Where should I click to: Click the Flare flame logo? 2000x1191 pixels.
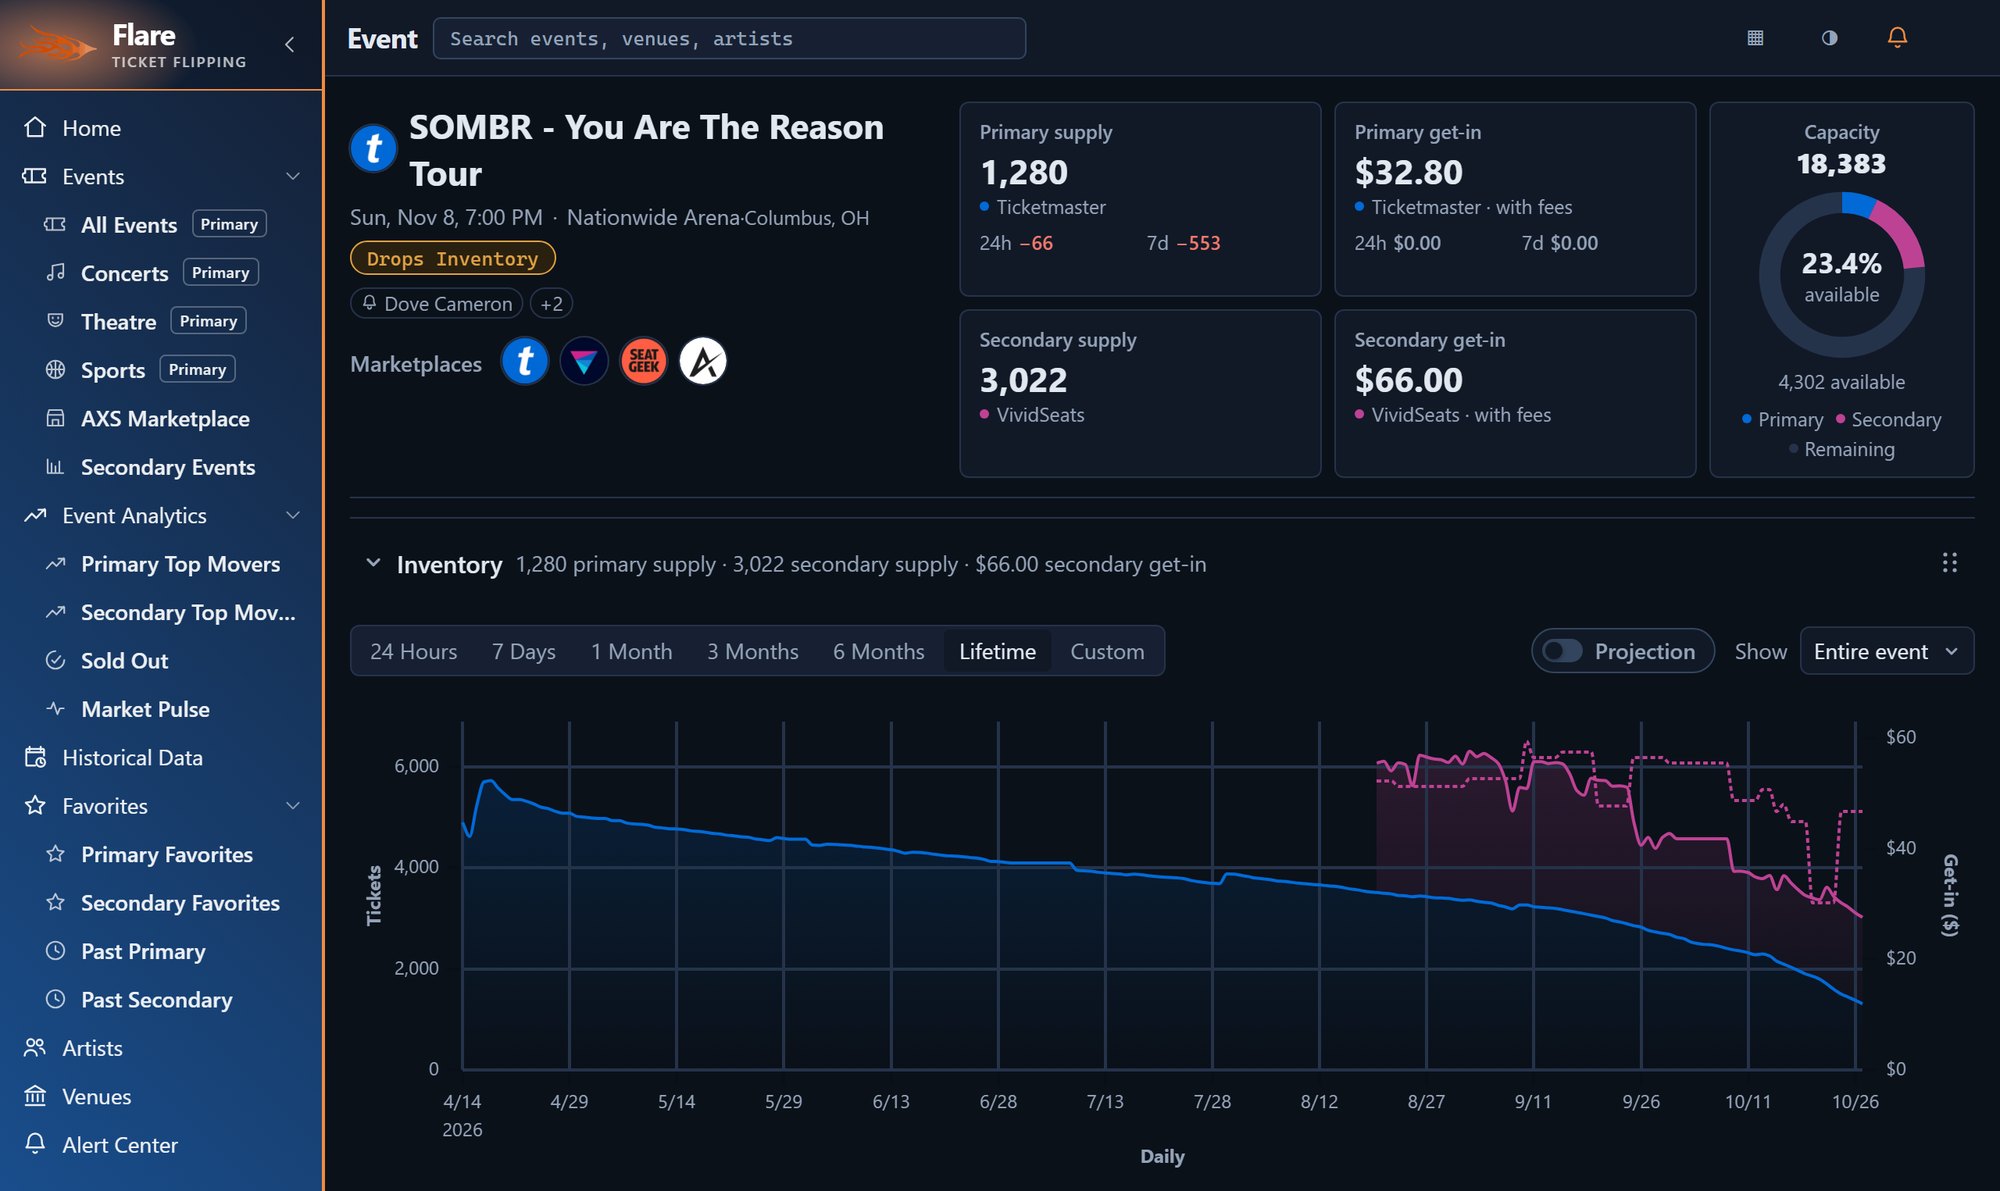coord(58,45)
